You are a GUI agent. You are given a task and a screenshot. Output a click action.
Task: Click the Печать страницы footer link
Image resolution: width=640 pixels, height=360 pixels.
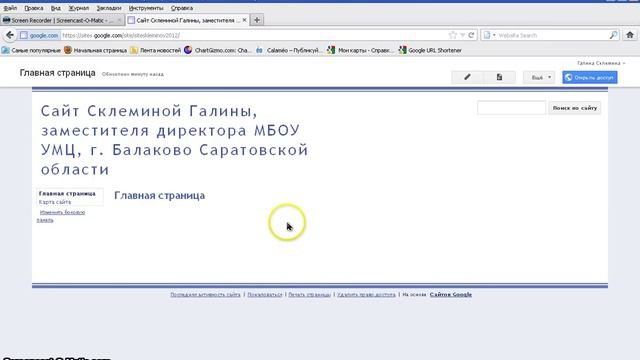click(x=309, y=294)
